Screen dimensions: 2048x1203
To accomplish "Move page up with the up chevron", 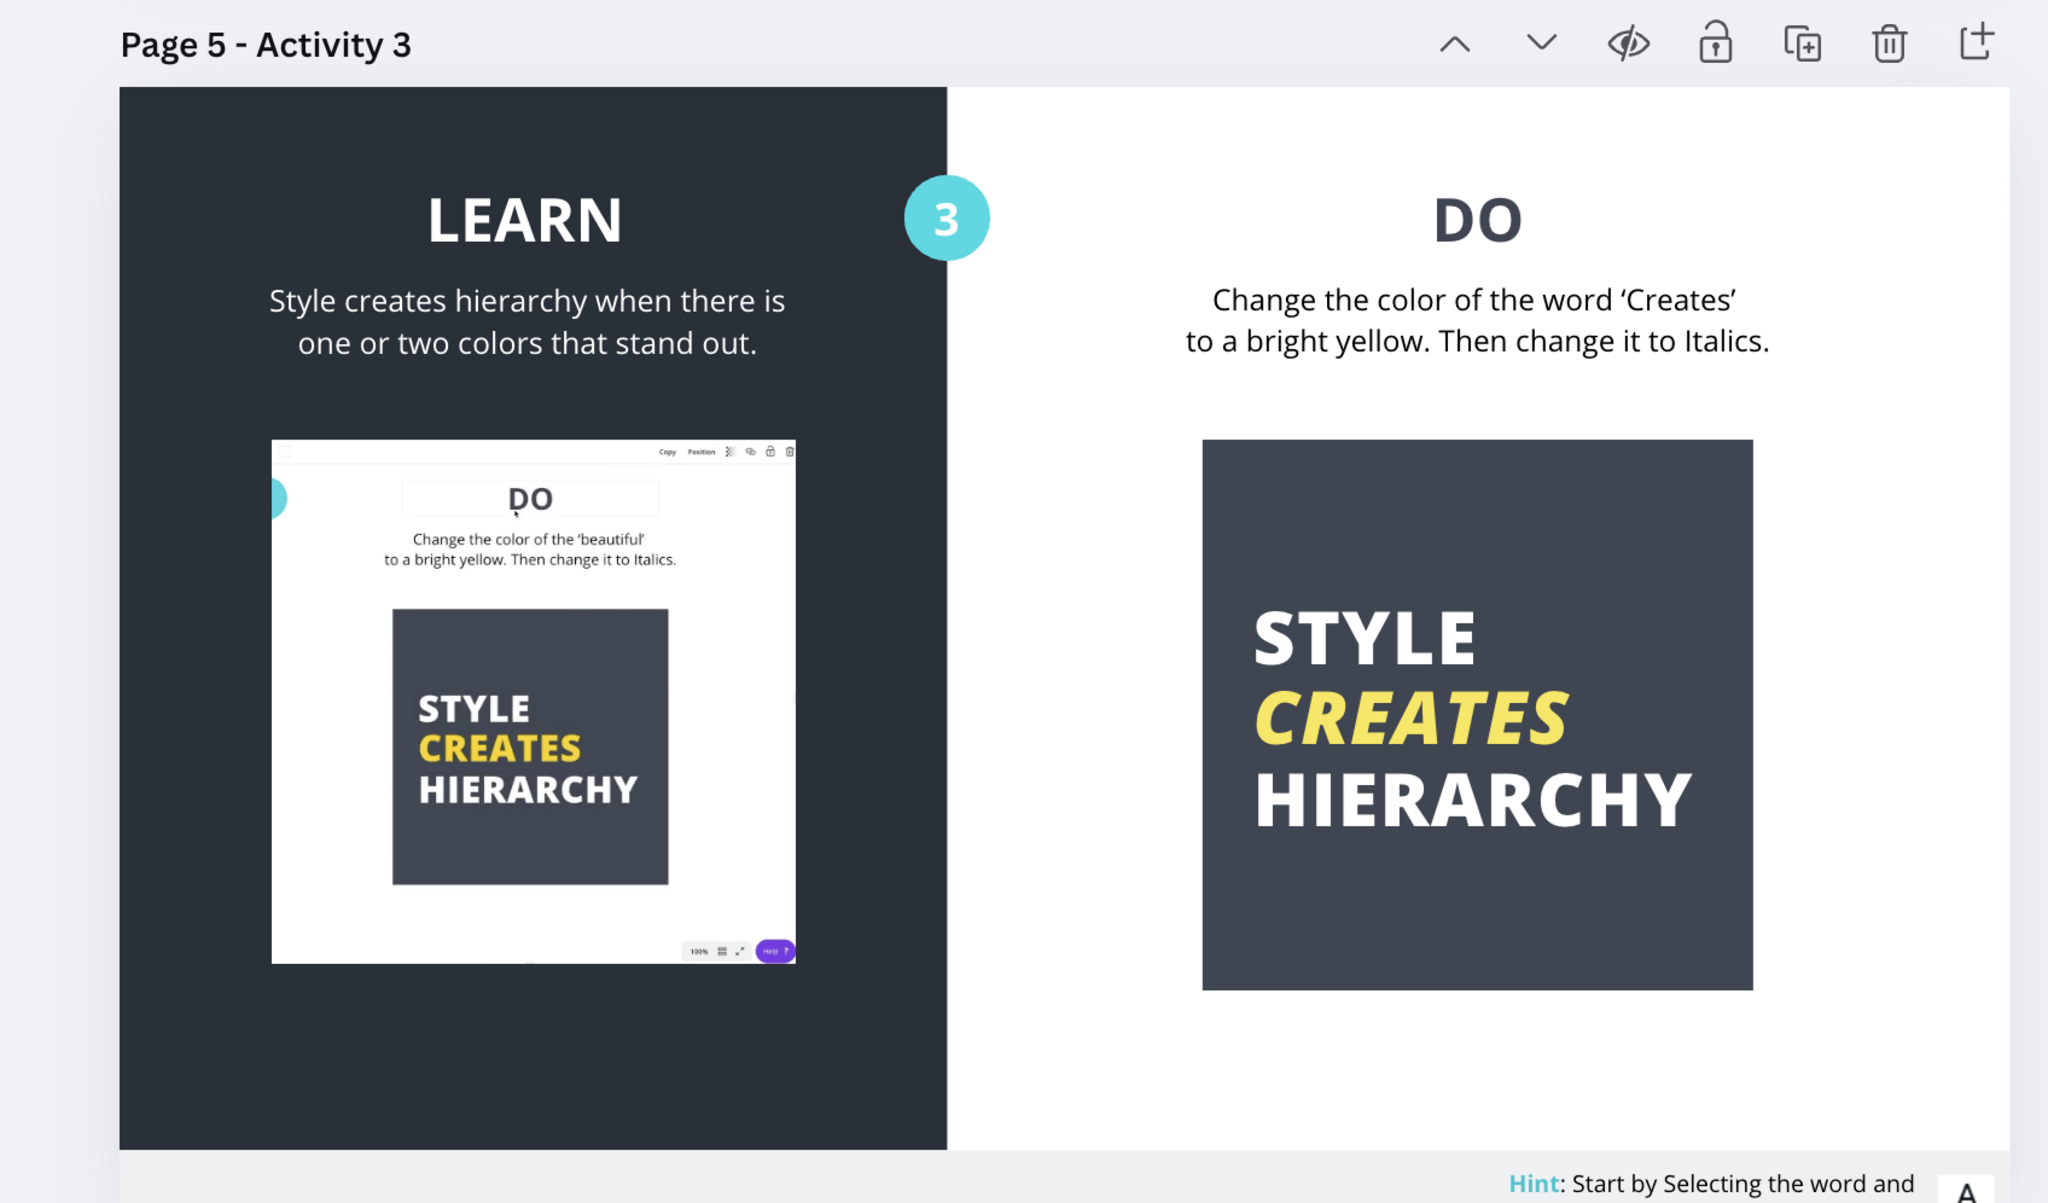I will [x=1455, y=44].
